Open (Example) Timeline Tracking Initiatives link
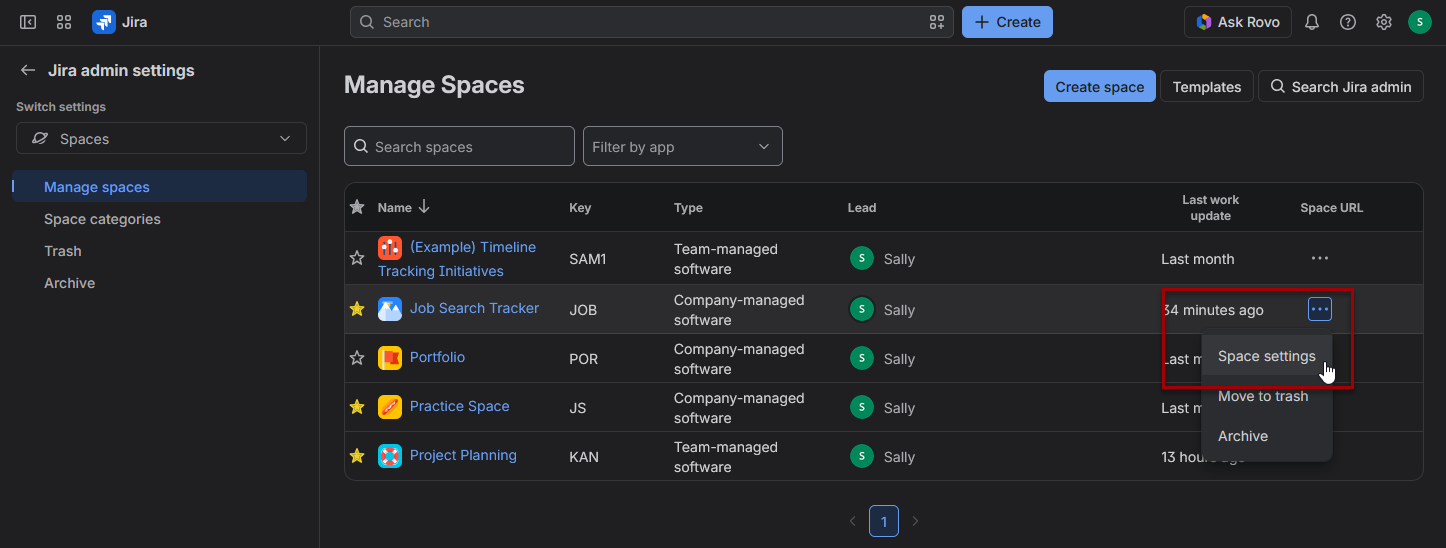The width and height of the screenshot is (1446, 548). [457, 259]
